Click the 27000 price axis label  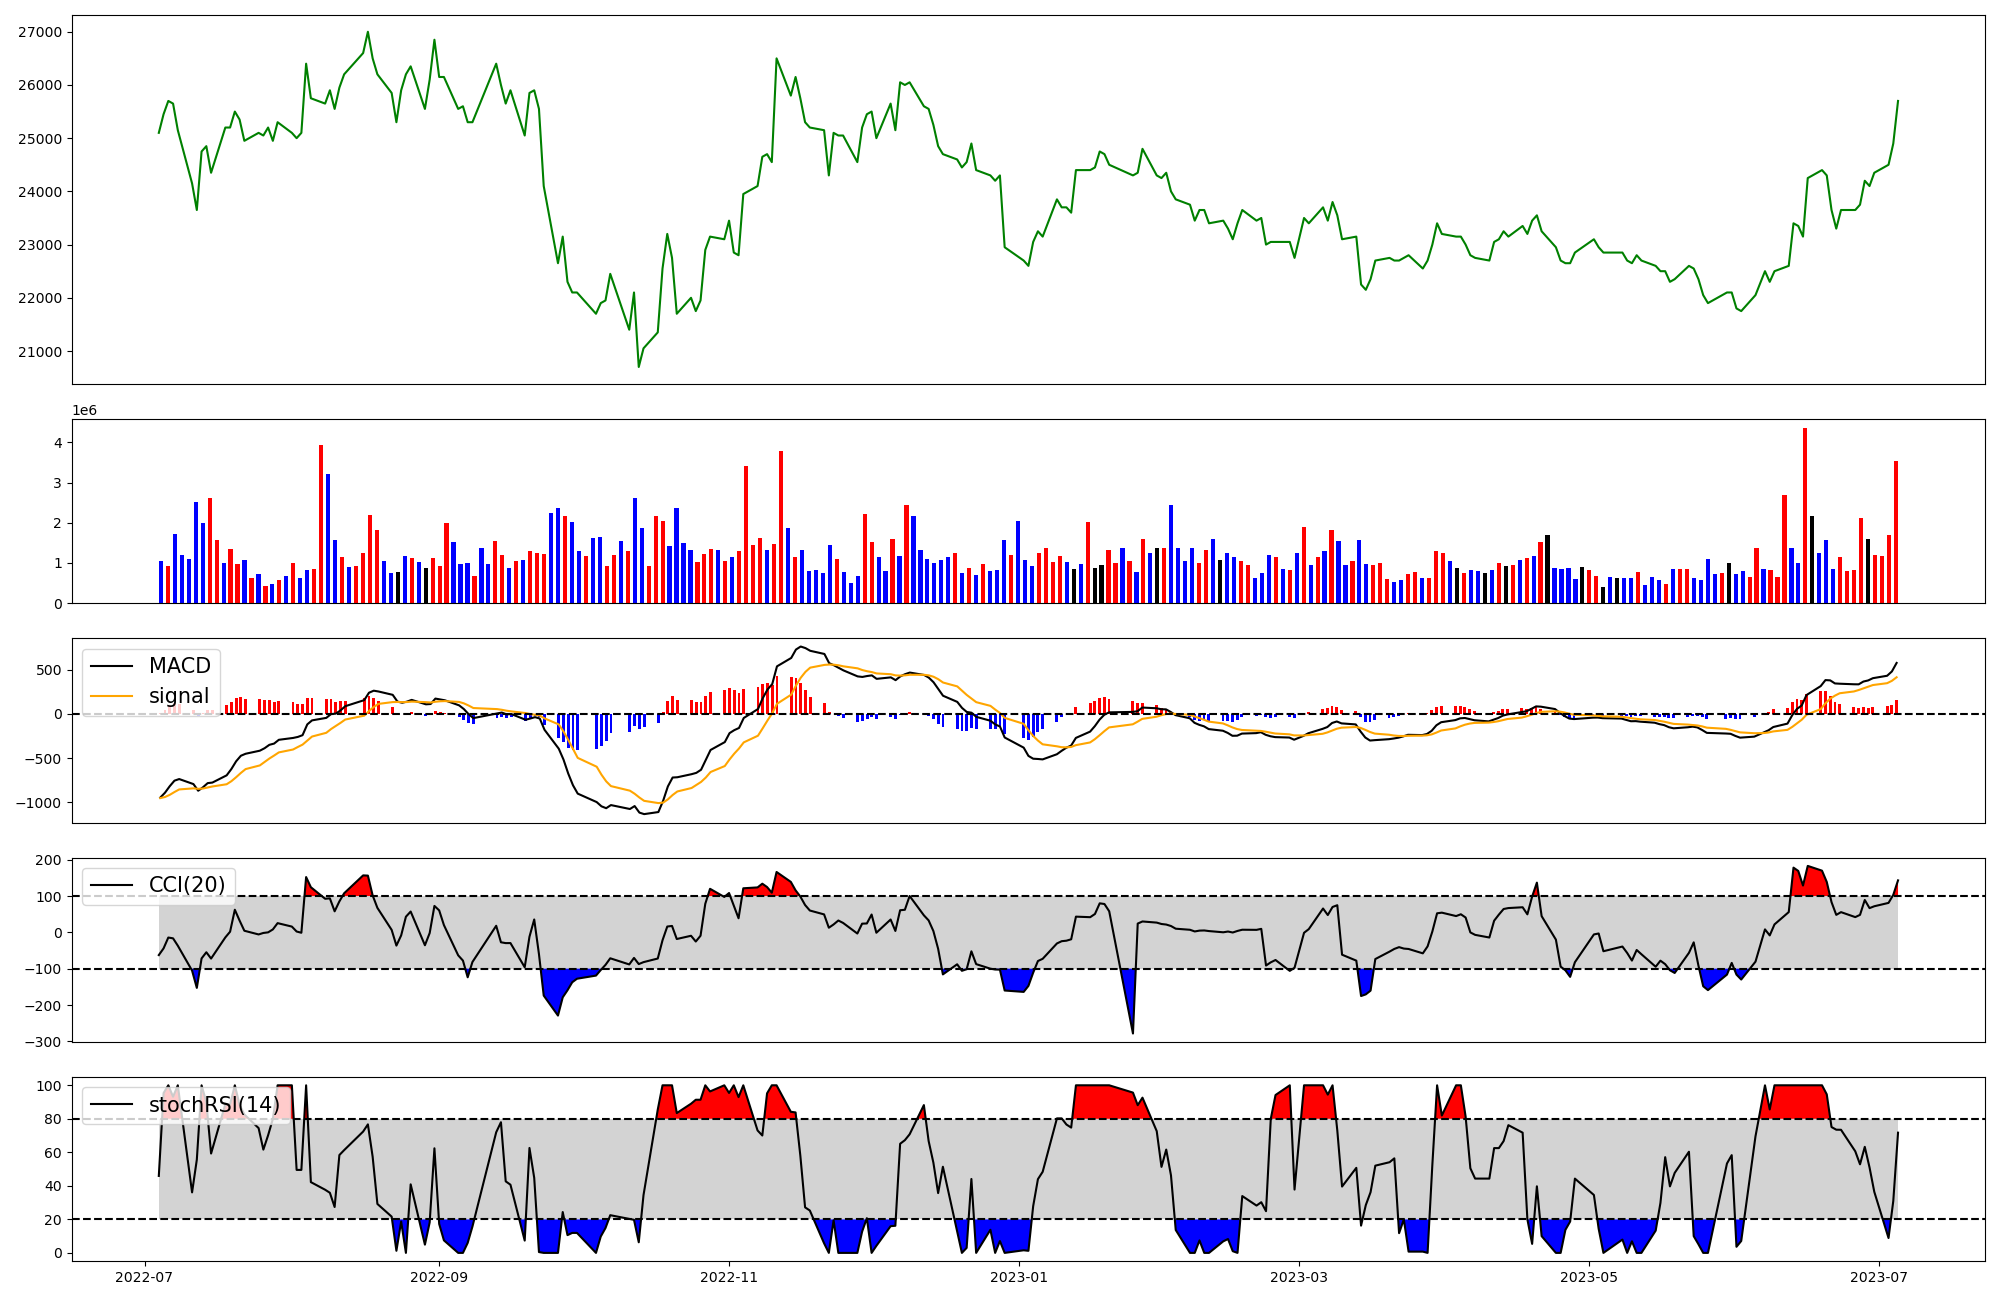click(40, 32)
